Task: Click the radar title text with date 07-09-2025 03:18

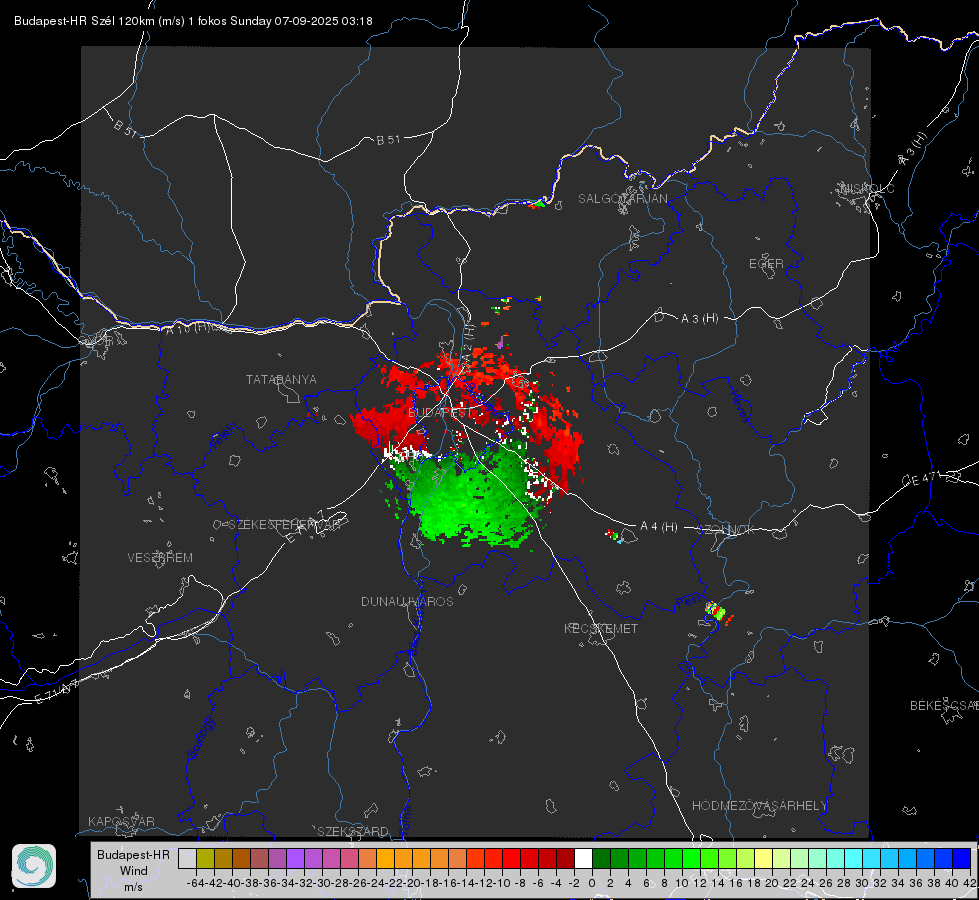Action: coord(193,21)
